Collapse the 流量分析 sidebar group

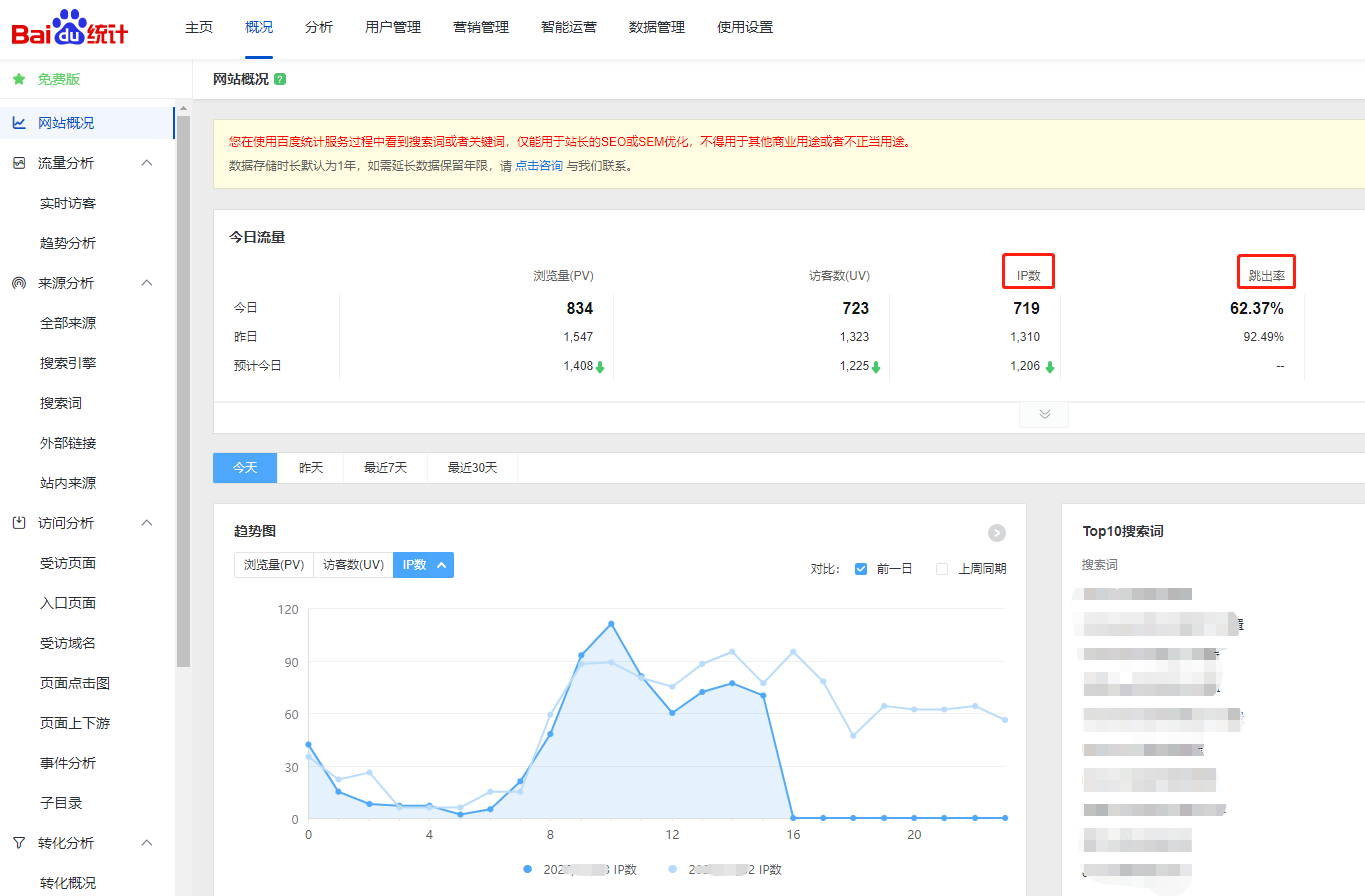(x=147, y=163)
